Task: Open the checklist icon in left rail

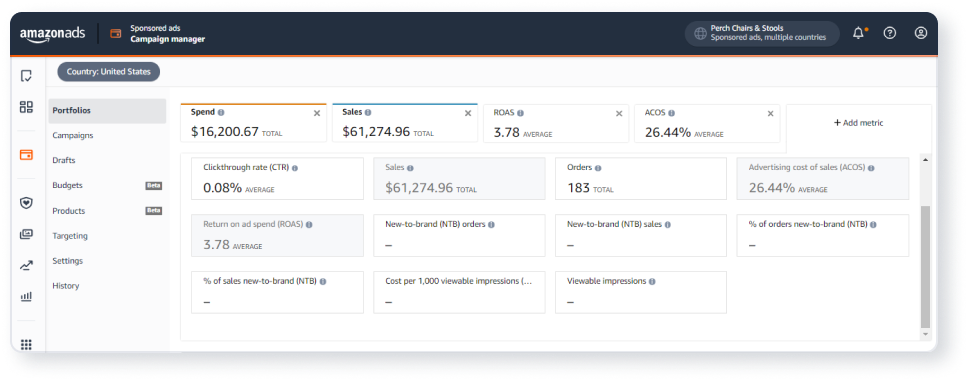Action: [x=26, y=76]
